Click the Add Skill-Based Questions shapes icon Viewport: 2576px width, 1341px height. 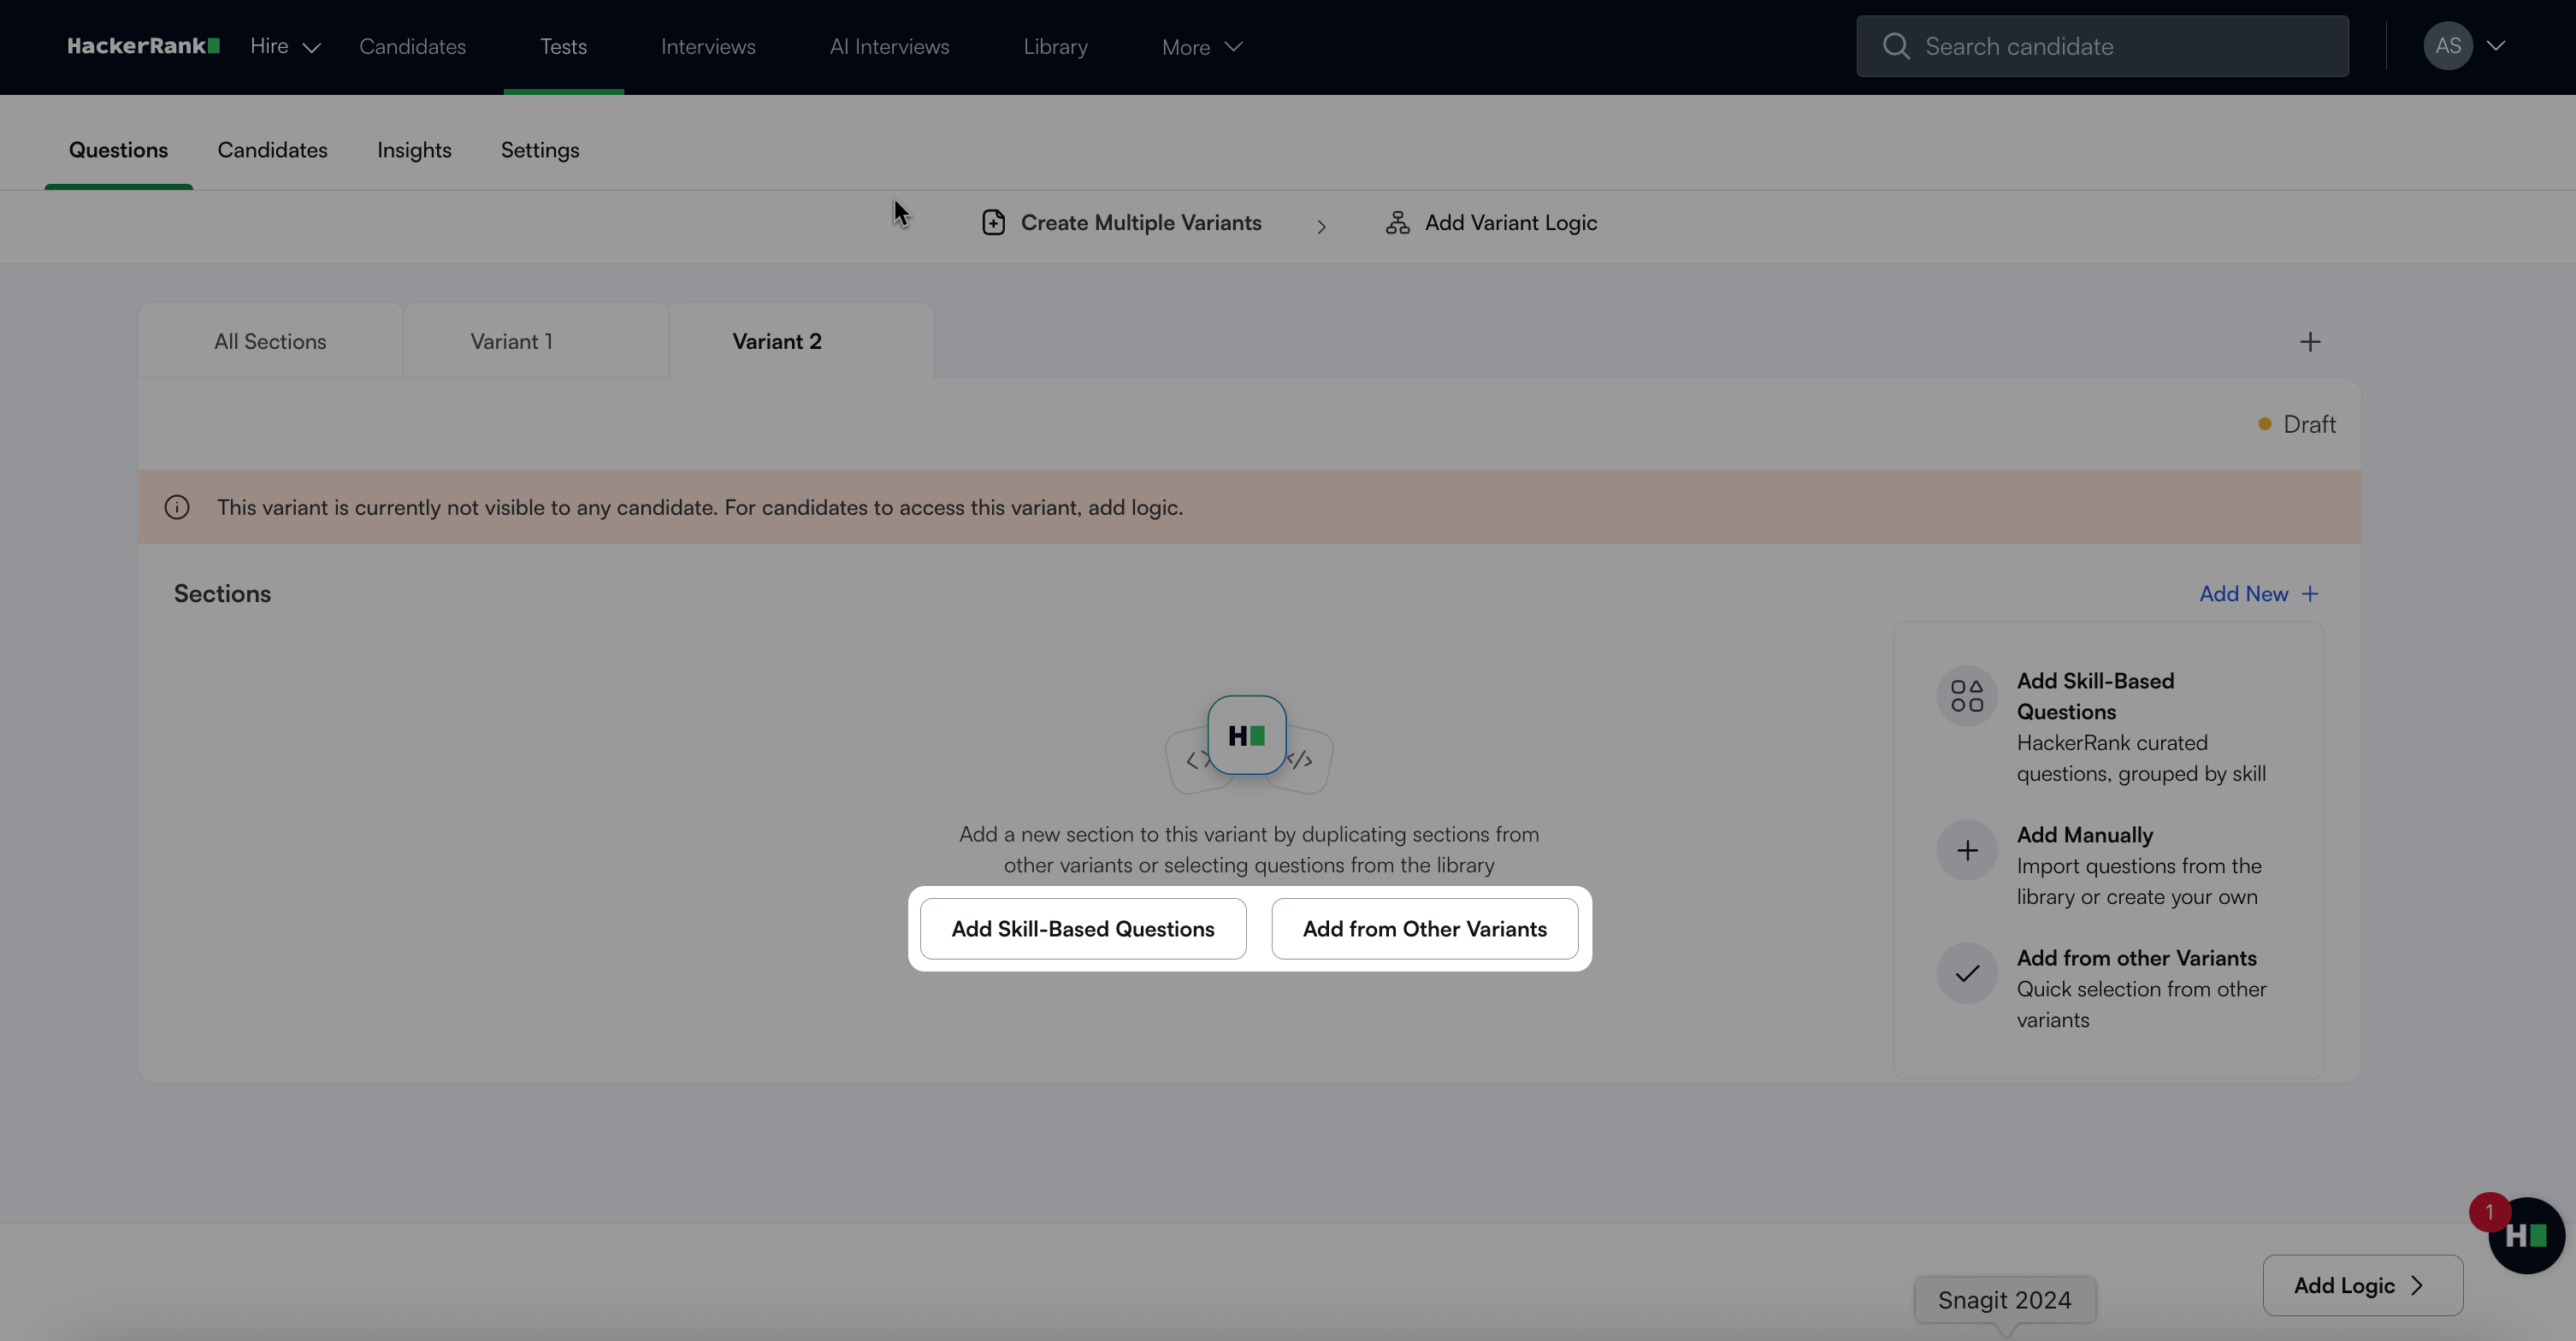point(1966,696)
